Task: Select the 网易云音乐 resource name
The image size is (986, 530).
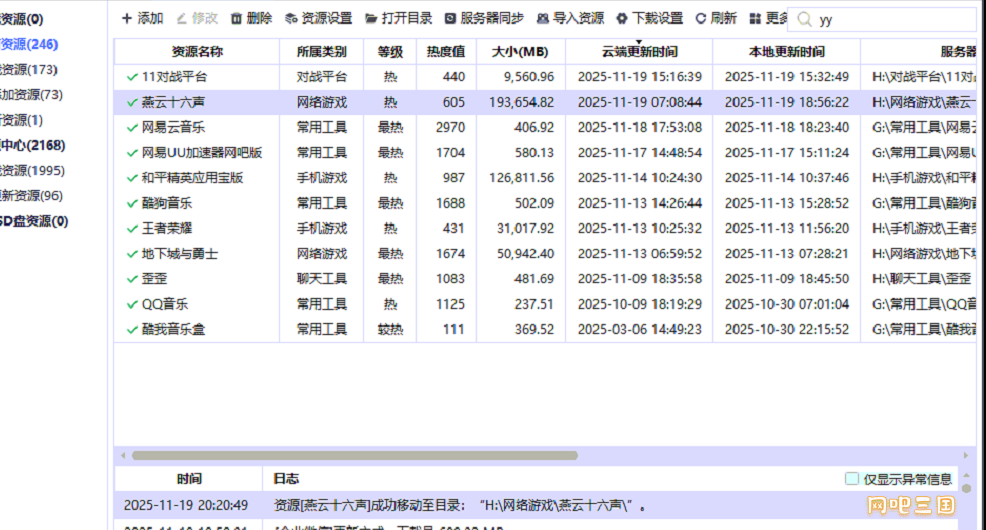Action: [x=173, y=127]
